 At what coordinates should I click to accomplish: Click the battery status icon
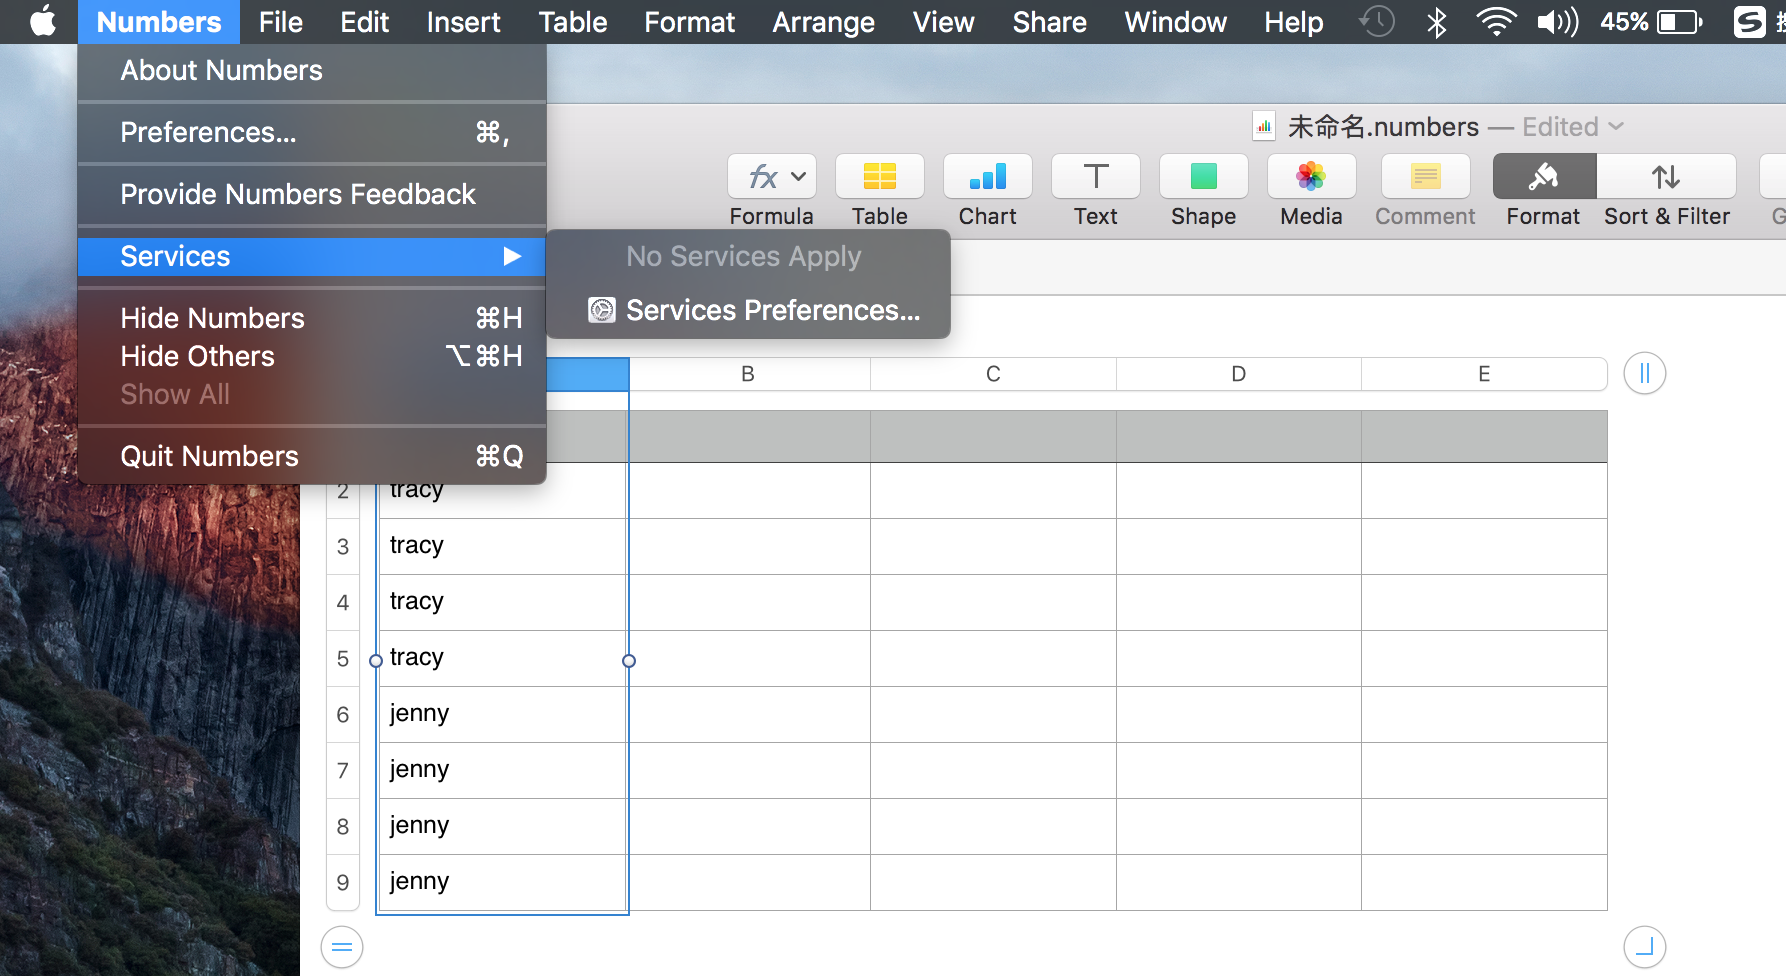[1680, 21]
